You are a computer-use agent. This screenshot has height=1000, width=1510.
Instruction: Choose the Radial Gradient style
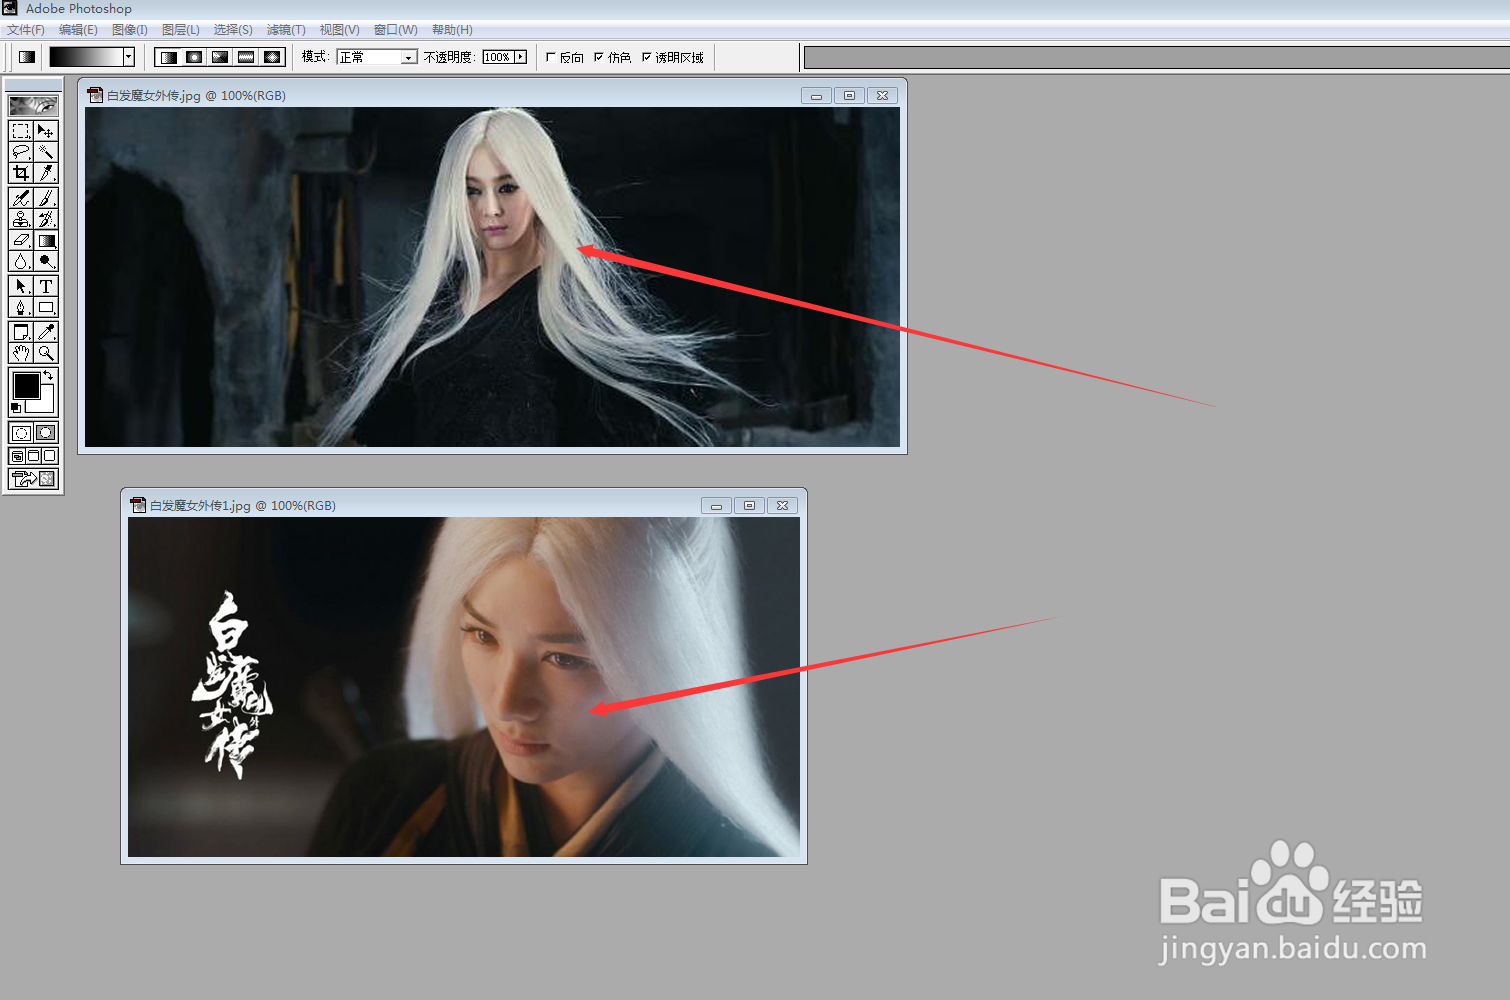click(194, 57)
